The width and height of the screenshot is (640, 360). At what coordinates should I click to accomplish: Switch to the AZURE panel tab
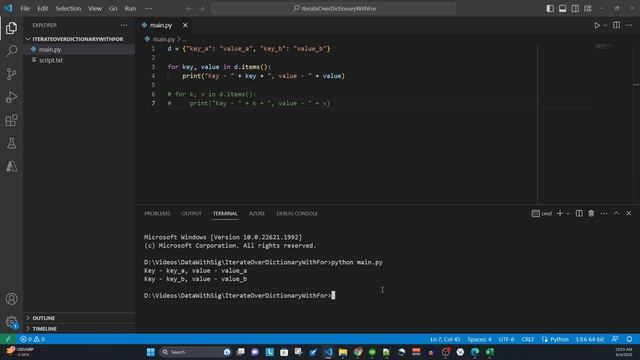point(257,213)
